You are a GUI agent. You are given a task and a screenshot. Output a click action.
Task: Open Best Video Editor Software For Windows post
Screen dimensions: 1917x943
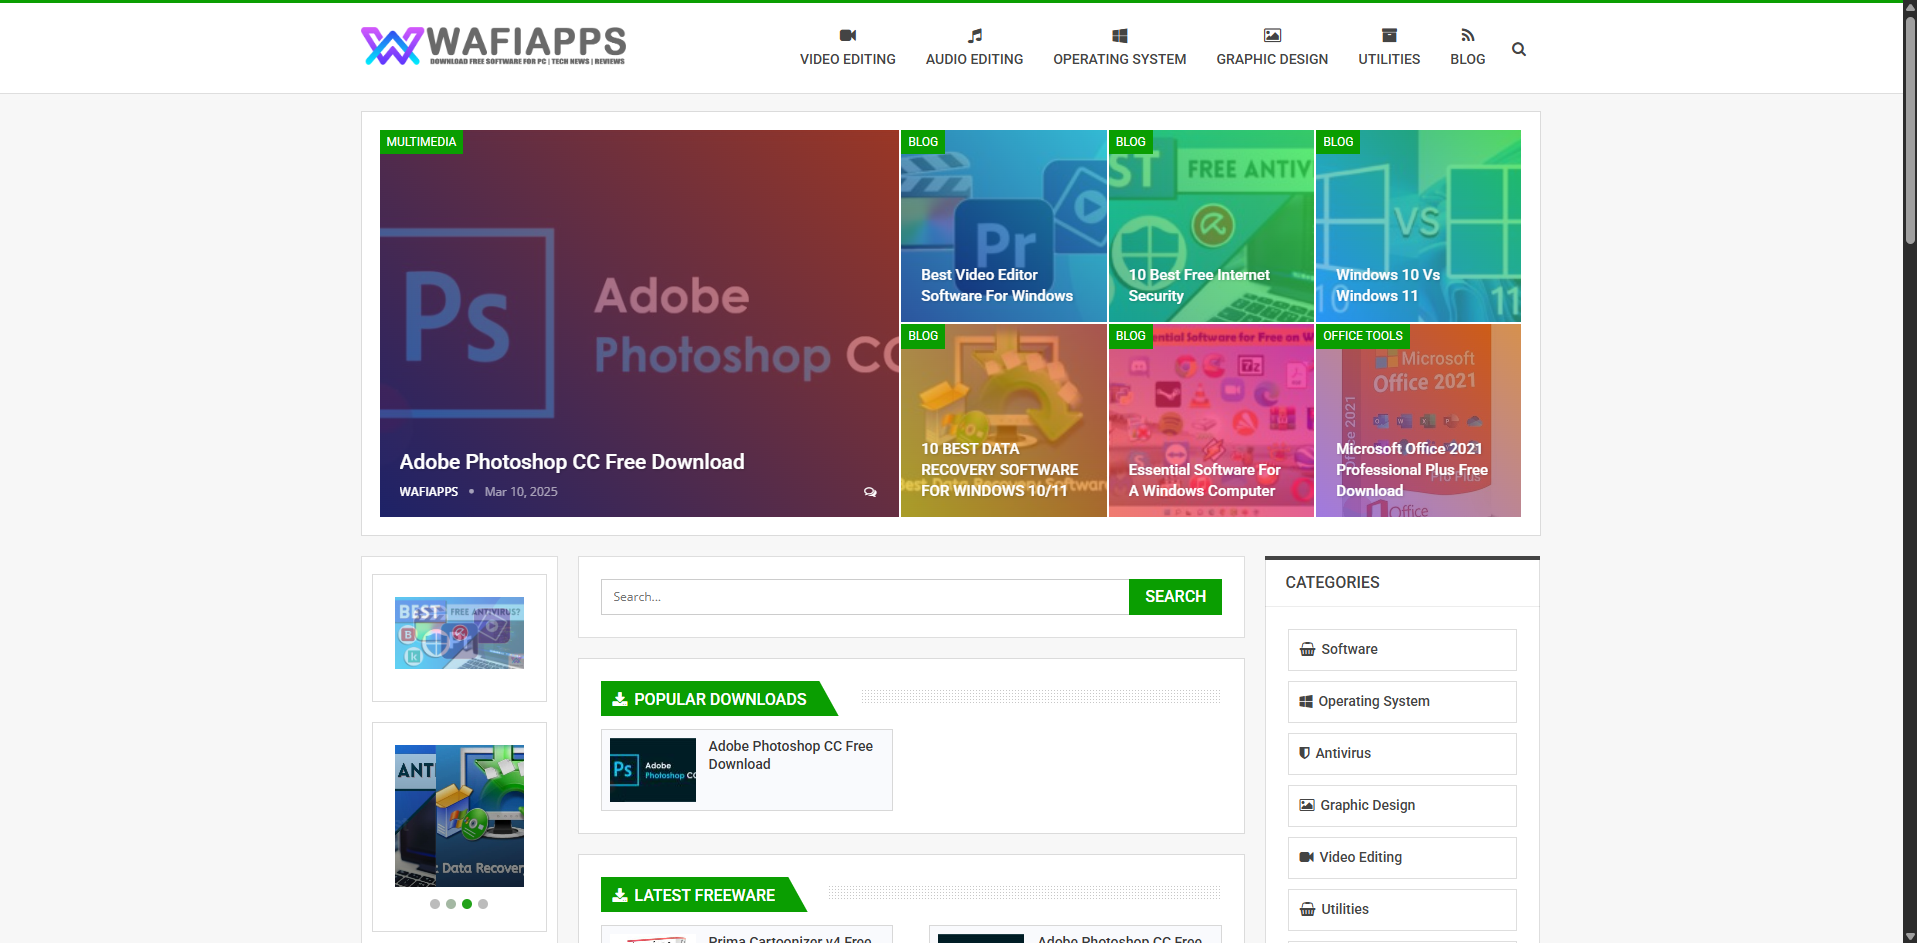tap(997, 285)
